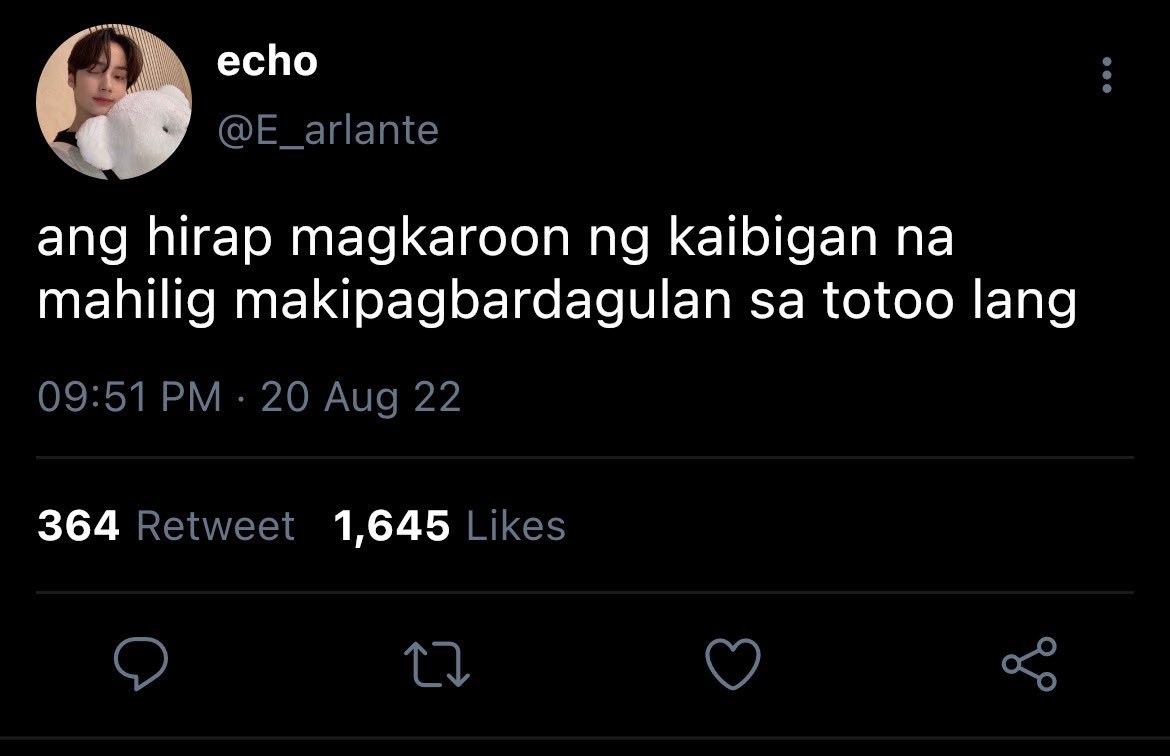Viewport: 1170px width, 756px height.
Task: Click the display name echo
Action: click(267, 61)
